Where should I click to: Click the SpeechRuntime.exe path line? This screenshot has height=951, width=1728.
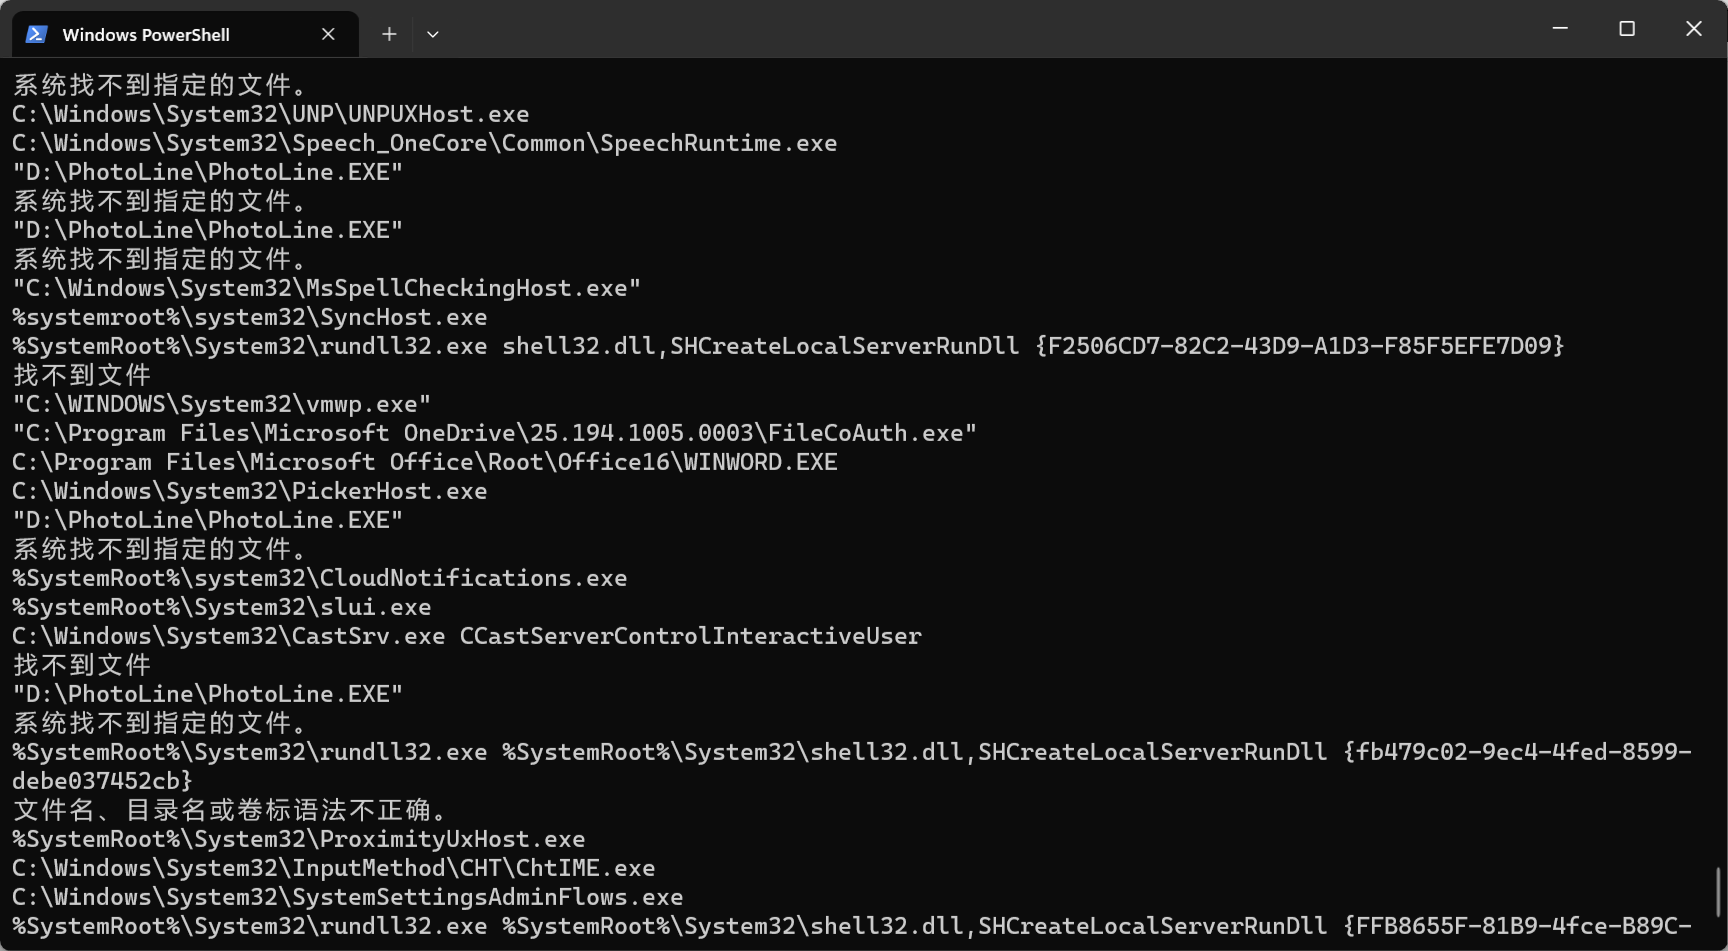(x=425, y=143)
